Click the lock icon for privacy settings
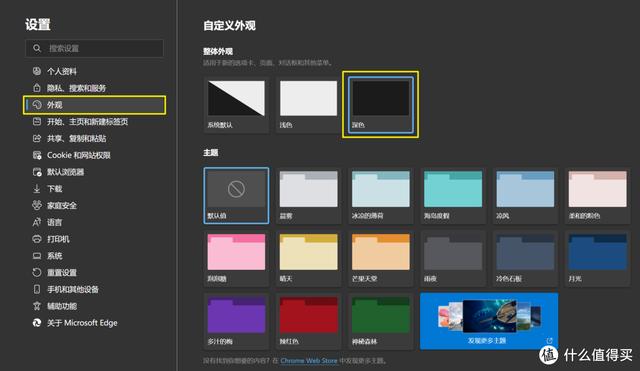This screenshot has height=371, width=640. (x=37, y=88)
